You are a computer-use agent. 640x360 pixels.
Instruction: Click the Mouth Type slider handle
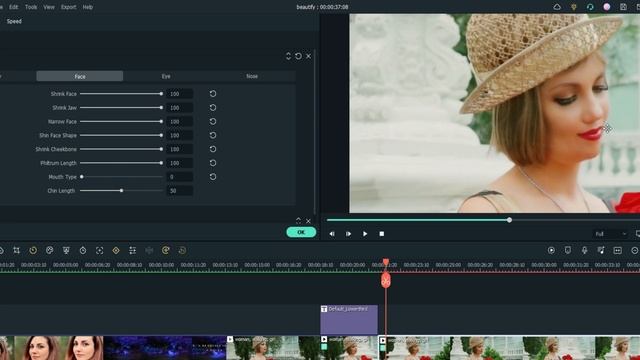click(82, 177)
